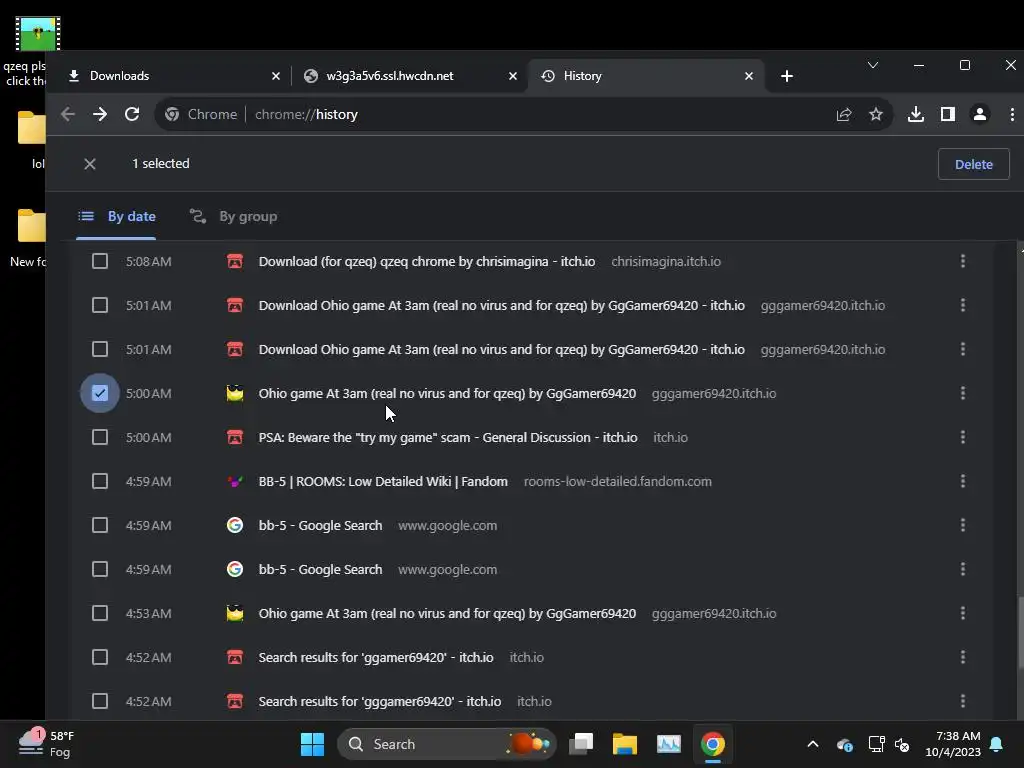
Task: Cancel selection with the X icon
Action: [90, 164]
